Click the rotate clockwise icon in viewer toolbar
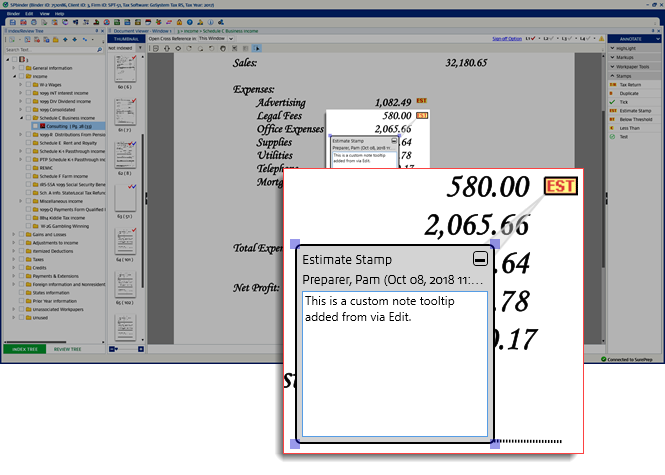 point(189,48)
